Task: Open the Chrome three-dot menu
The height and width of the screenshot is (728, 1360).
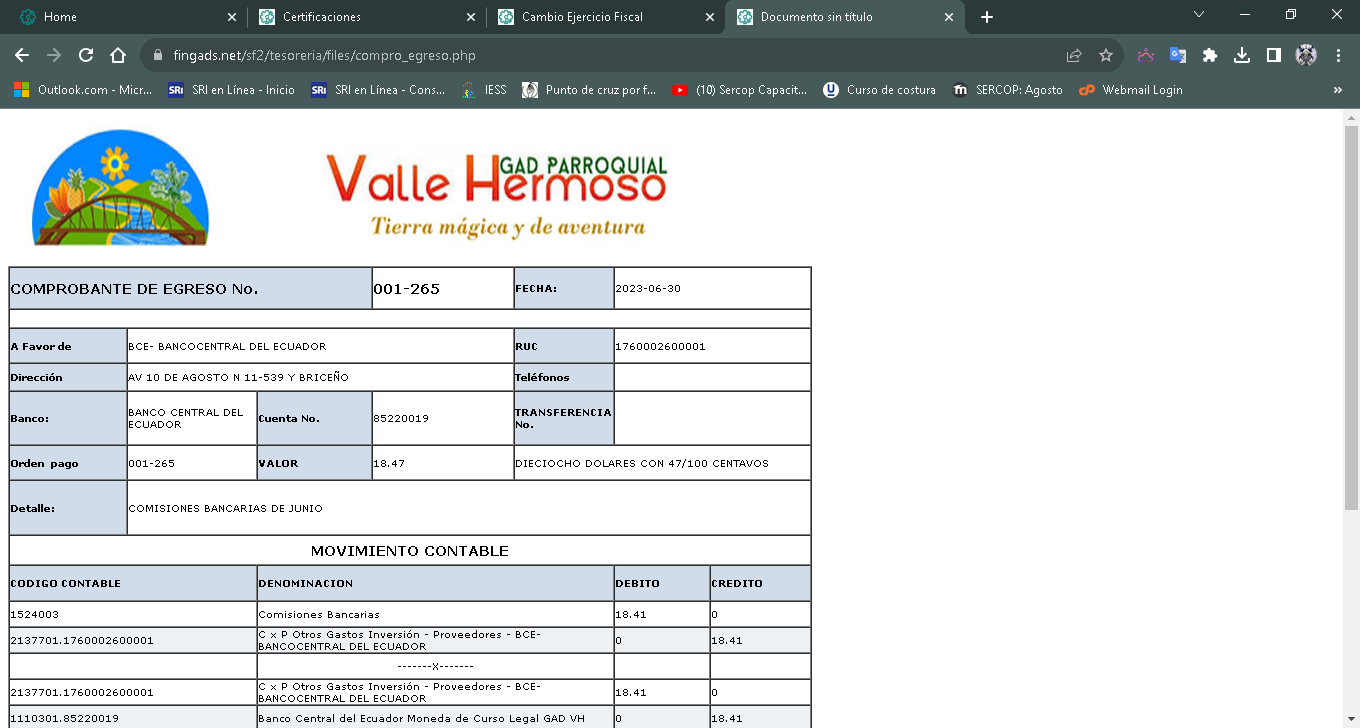Action: (1338, 56)
